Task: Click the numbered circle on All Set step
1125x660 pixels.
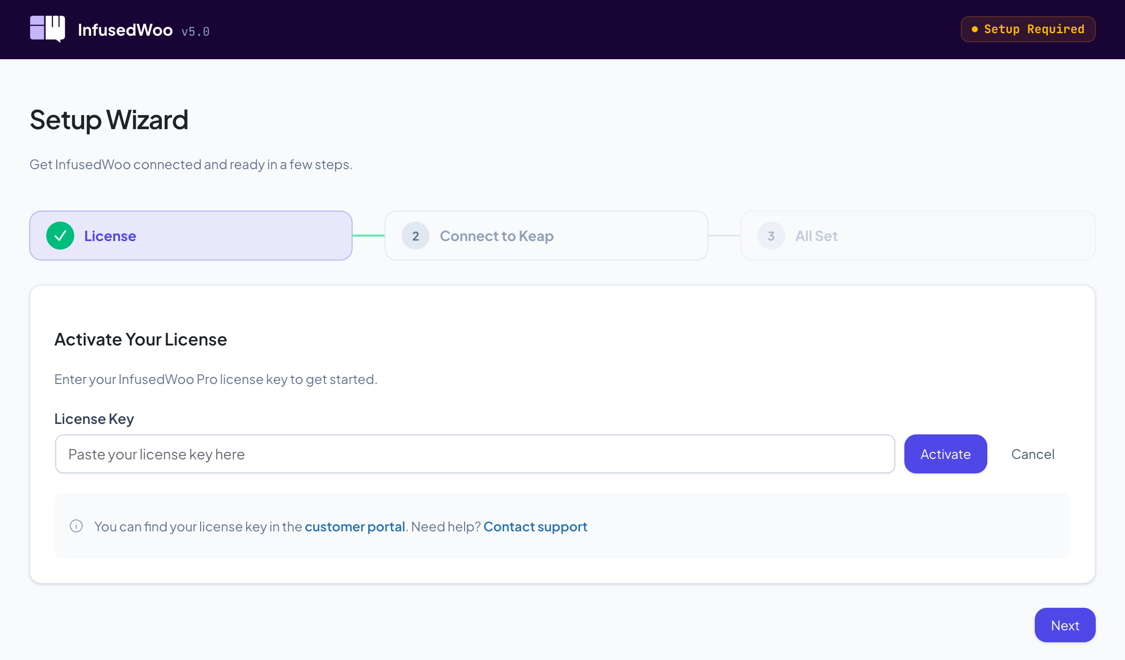Action: click(x=770, y=235)
